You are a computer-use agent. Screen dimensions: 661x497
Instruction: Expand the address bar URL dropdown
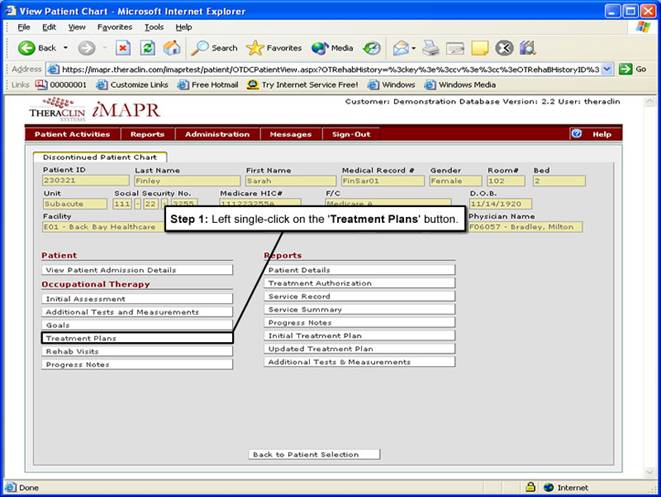pyautogui.click(x=608, y=69)
